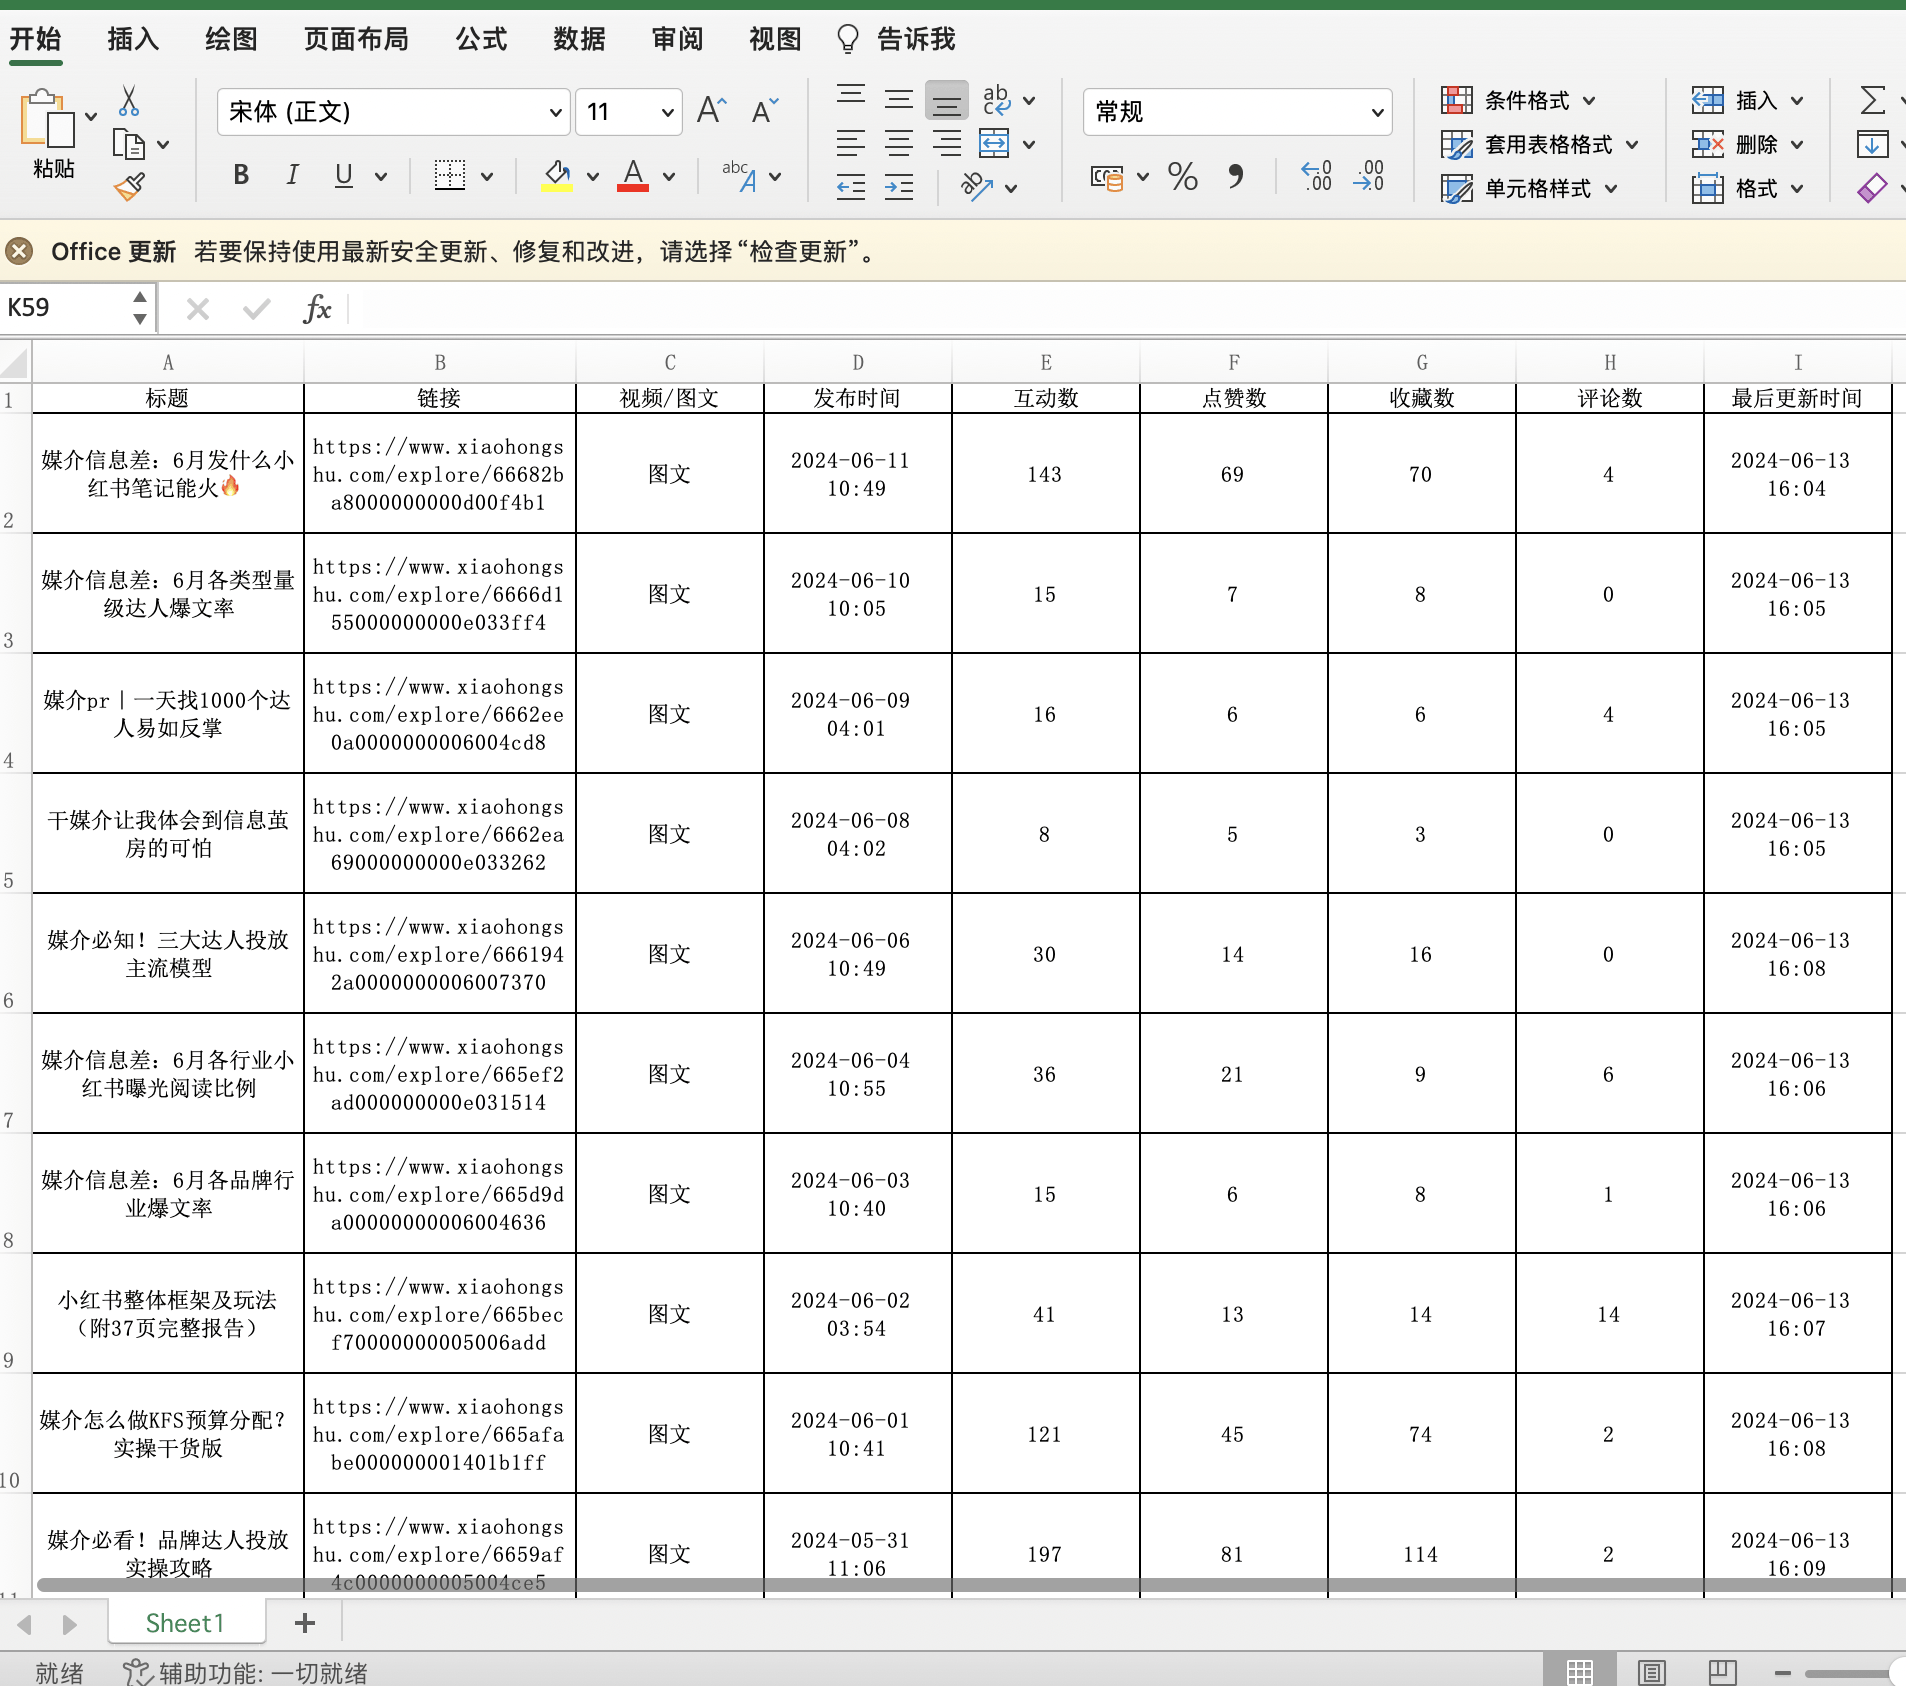1906x1686 pixels.
Task: Open the font size dropdown
Action: click(667, 112)
